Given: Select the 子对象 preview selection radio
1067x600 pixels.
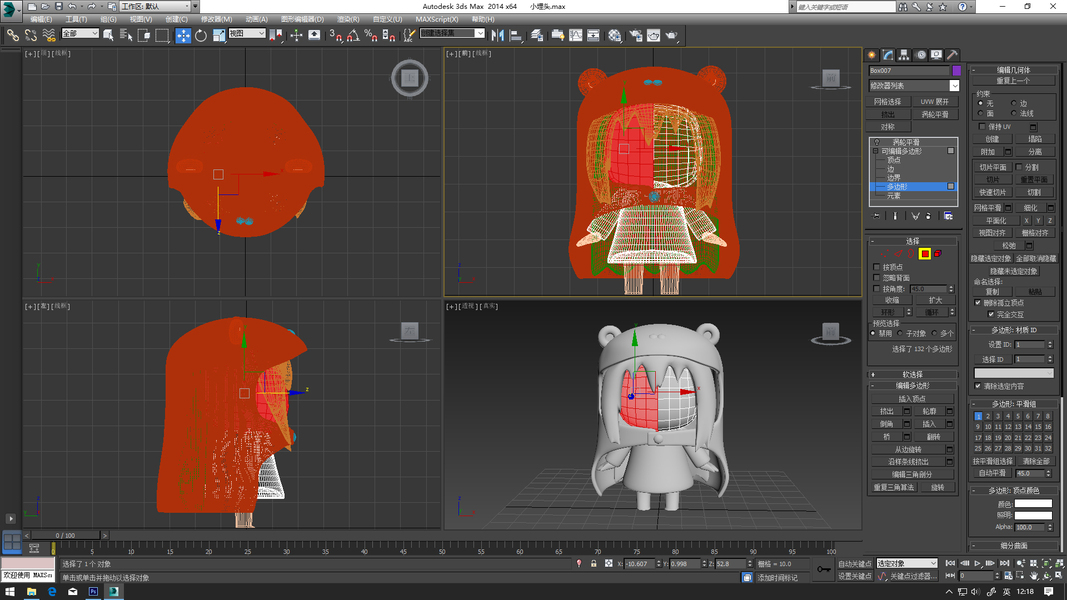Looking at the screenshot, I should click(x=900, y=333).
